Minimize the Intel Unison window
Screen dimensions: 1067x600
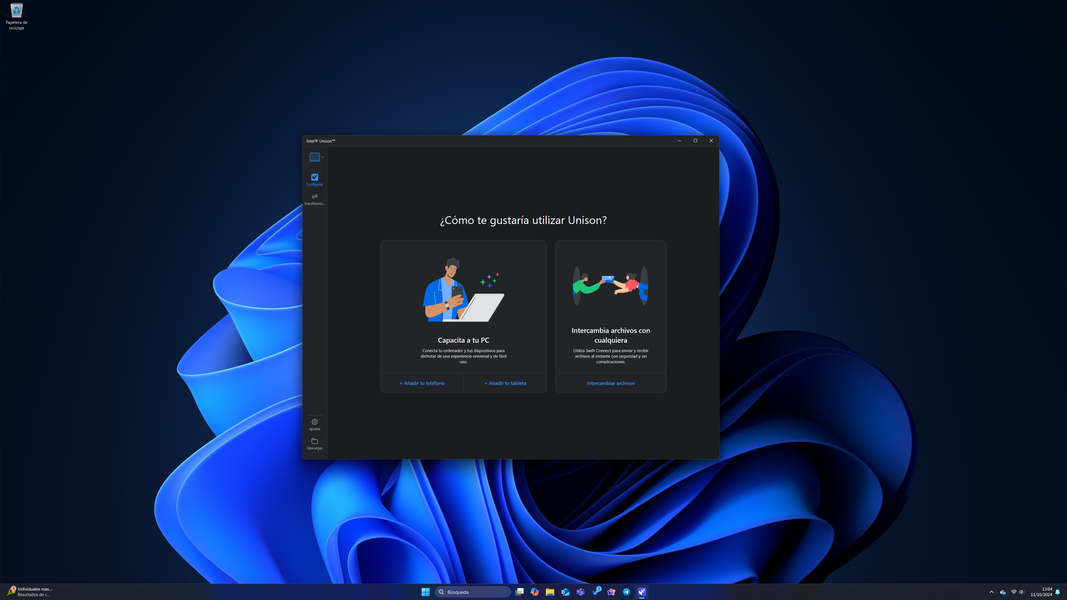tap(679, 141)
